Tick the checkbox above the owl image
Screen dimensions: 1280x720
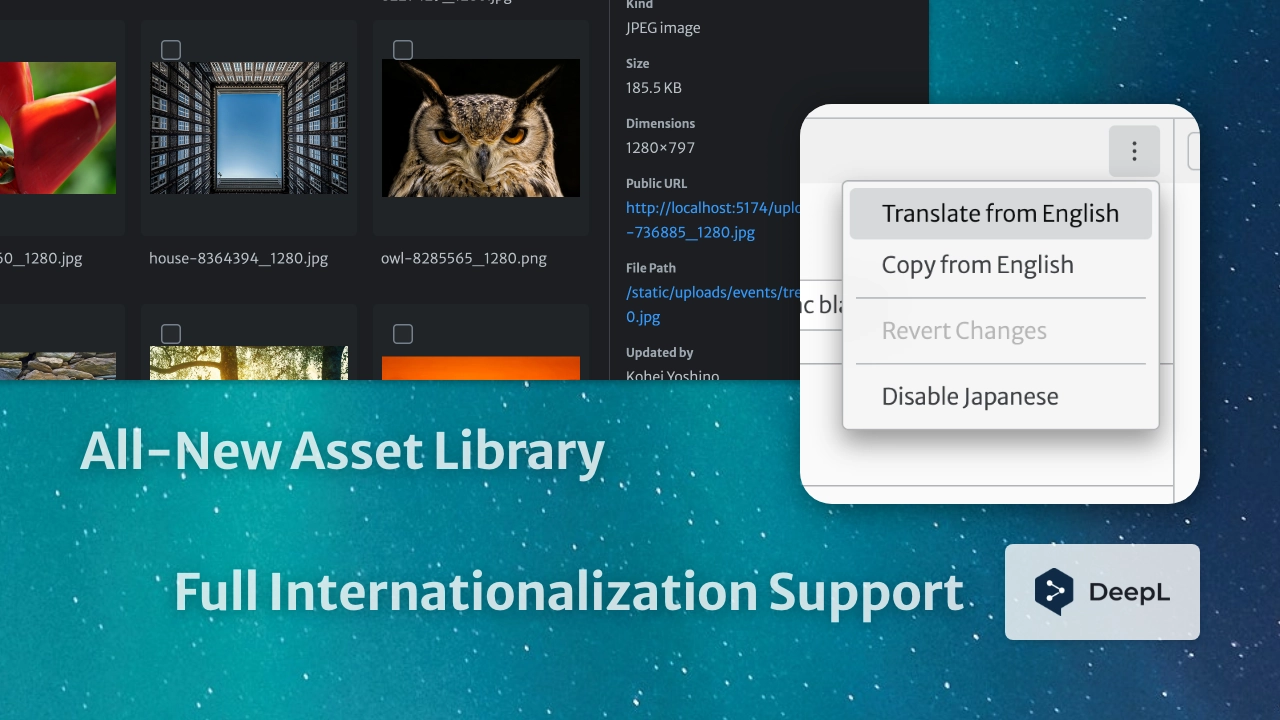[x=403, y=50]
